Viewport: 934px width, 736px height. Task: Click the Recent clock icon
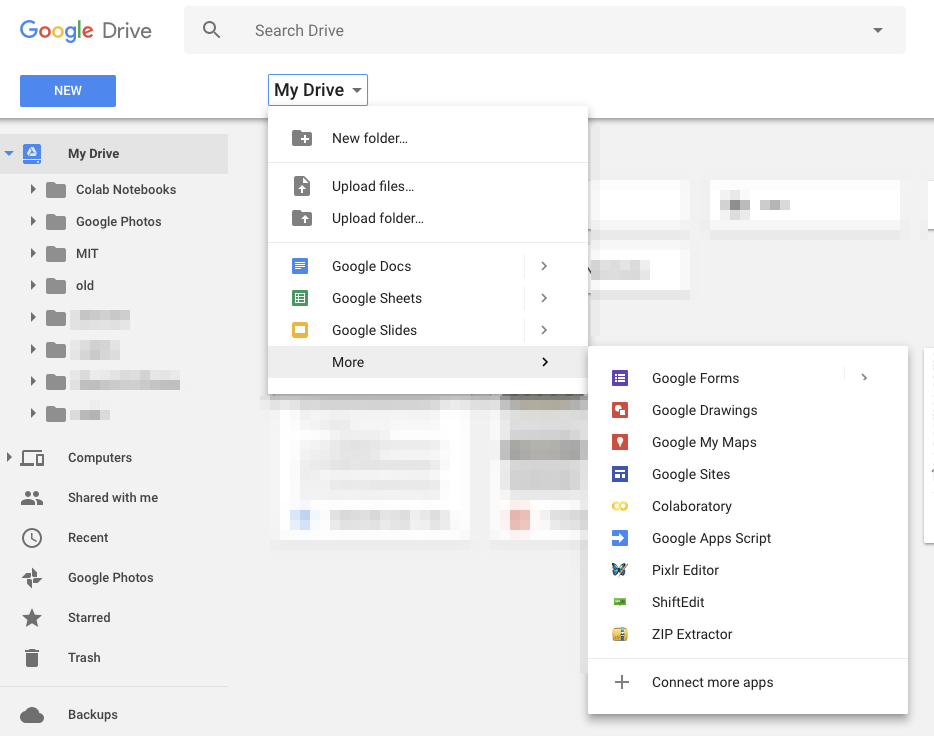click(x=32, y=538)
